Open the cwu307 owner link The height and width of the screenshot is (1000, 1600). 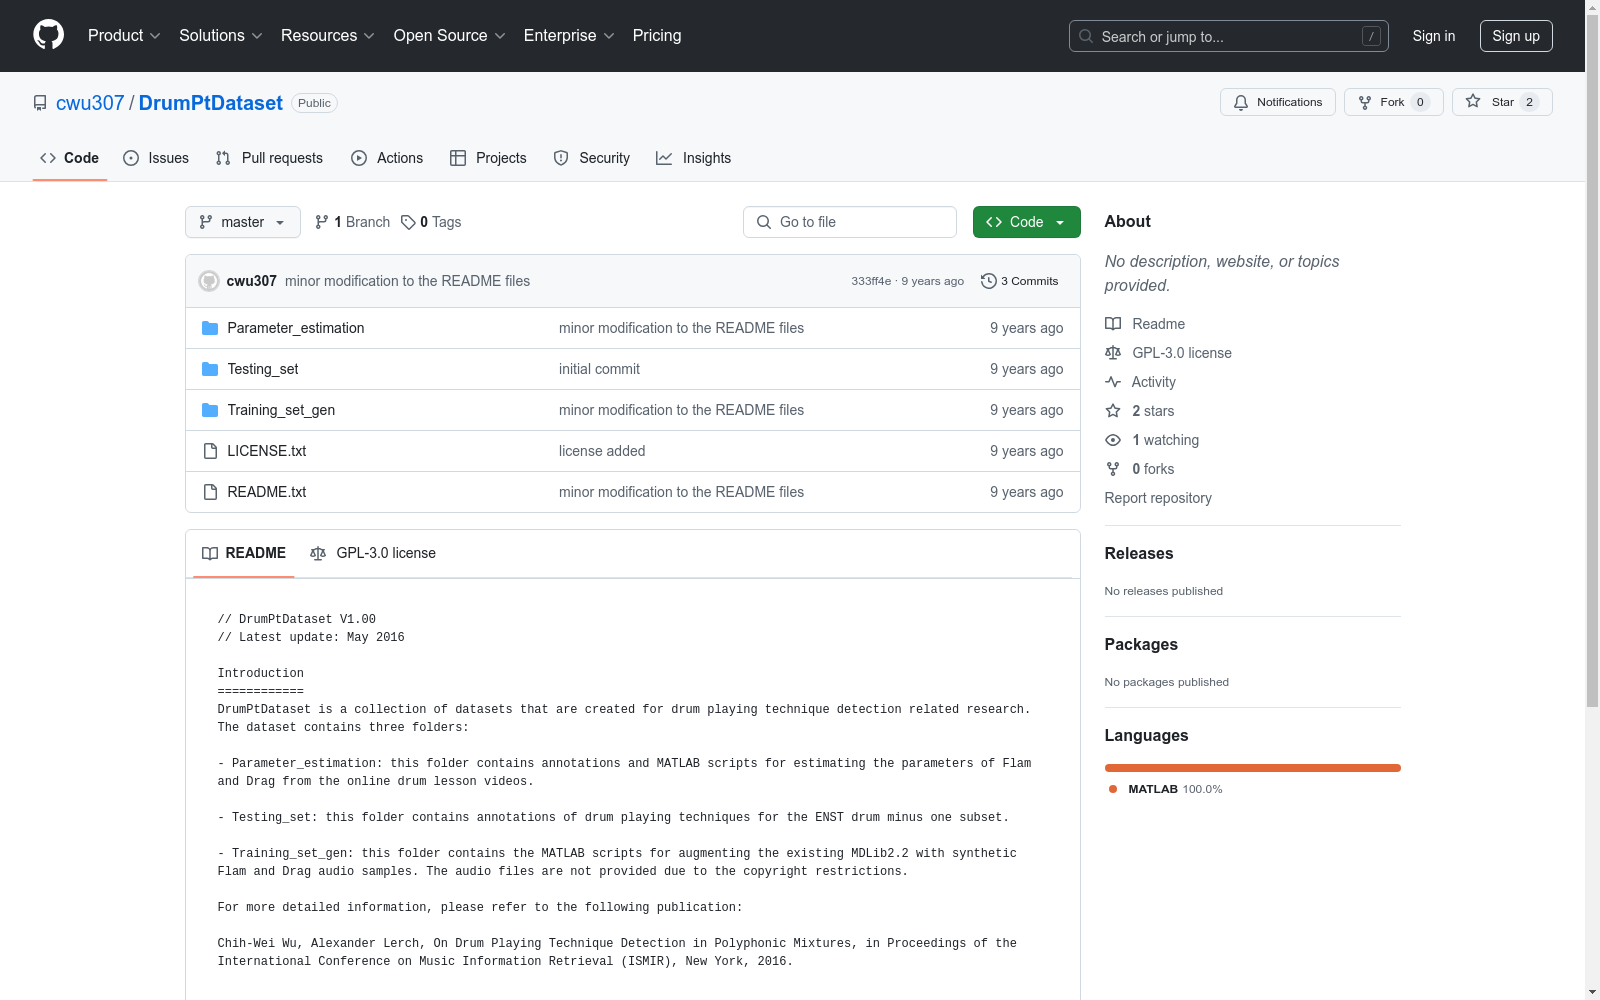(90, 103)
